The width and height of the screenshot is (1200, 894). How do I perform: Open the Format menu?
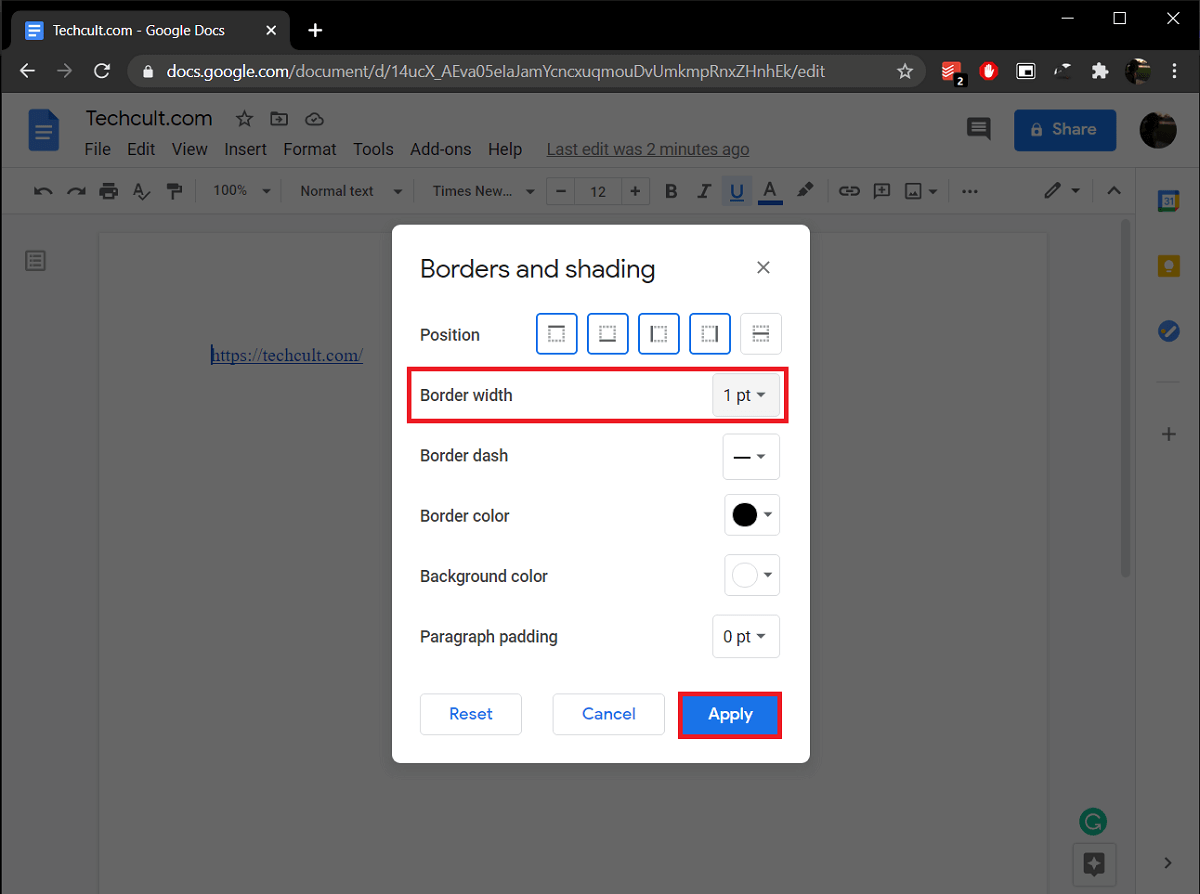[x=309, y=149]
